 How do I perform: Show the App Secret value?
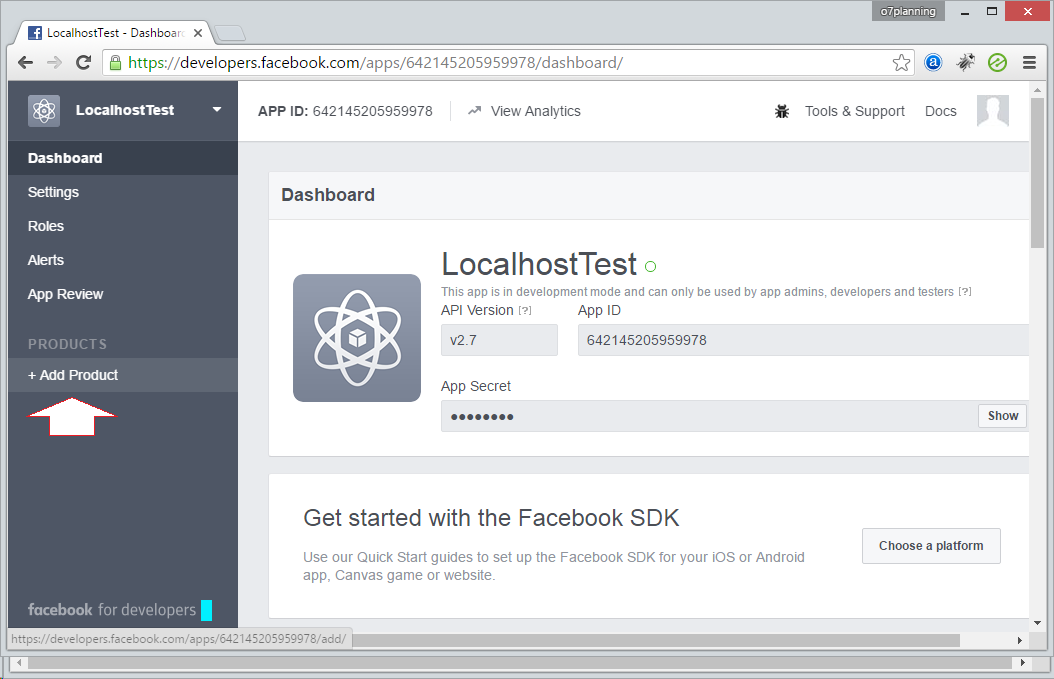pyautogui.click(x=1002, y=415)
